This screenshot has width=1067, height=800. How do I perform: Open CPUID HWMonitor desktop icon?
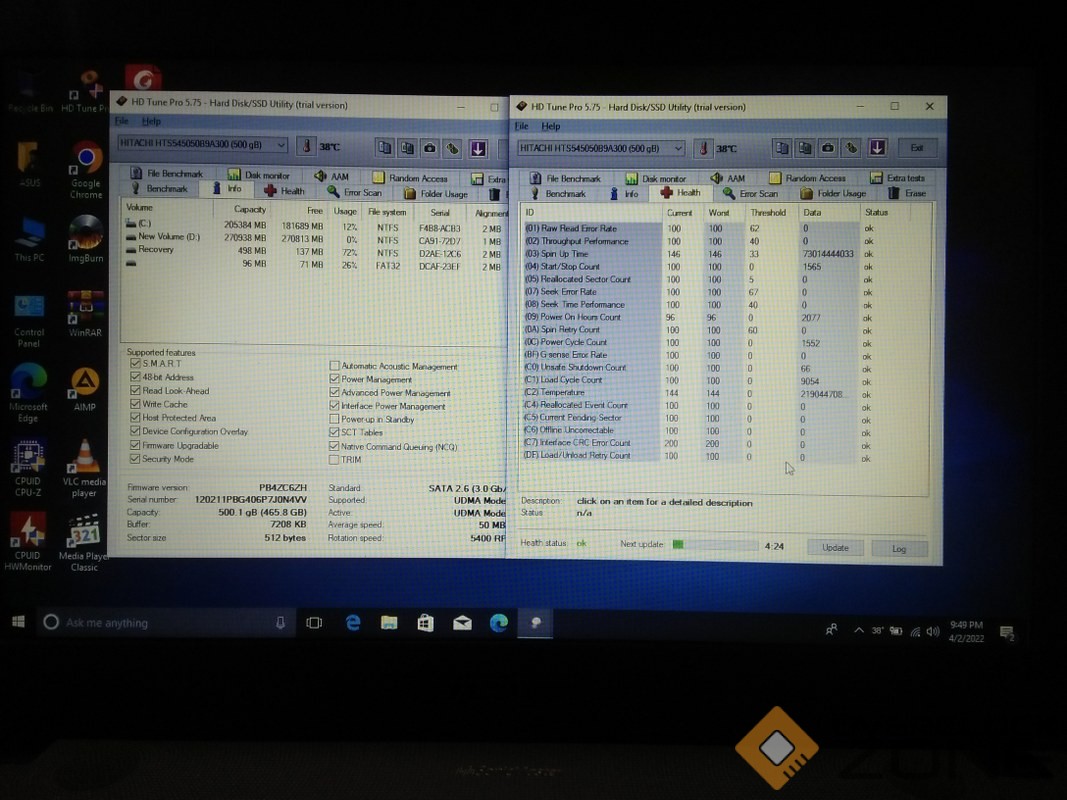tap(27, 542)
